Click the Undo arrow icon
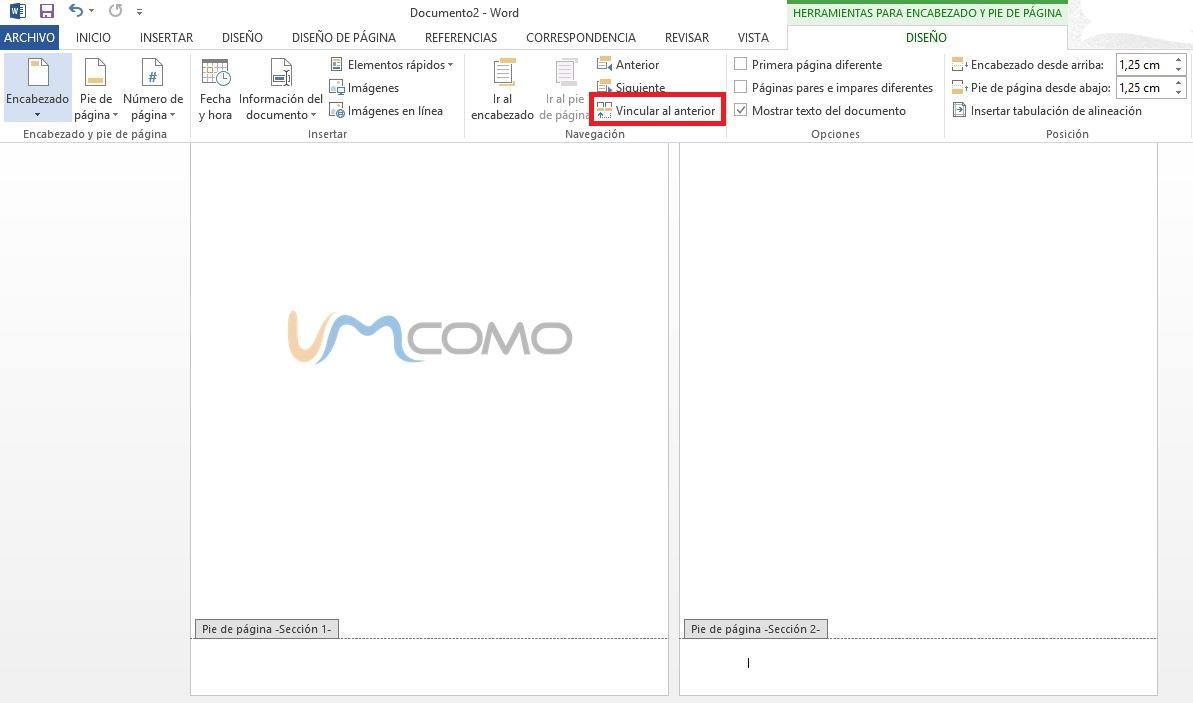Screen dimensions: 1193x703 tap(76, 11)
